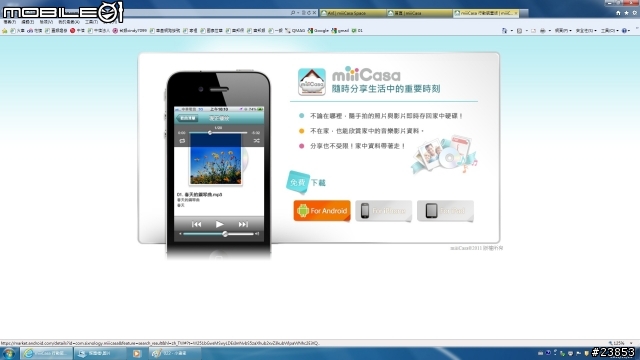Open the media player taskbar icon
The height and width of the screenshot is (360, 640).
[x=137, y=353]
